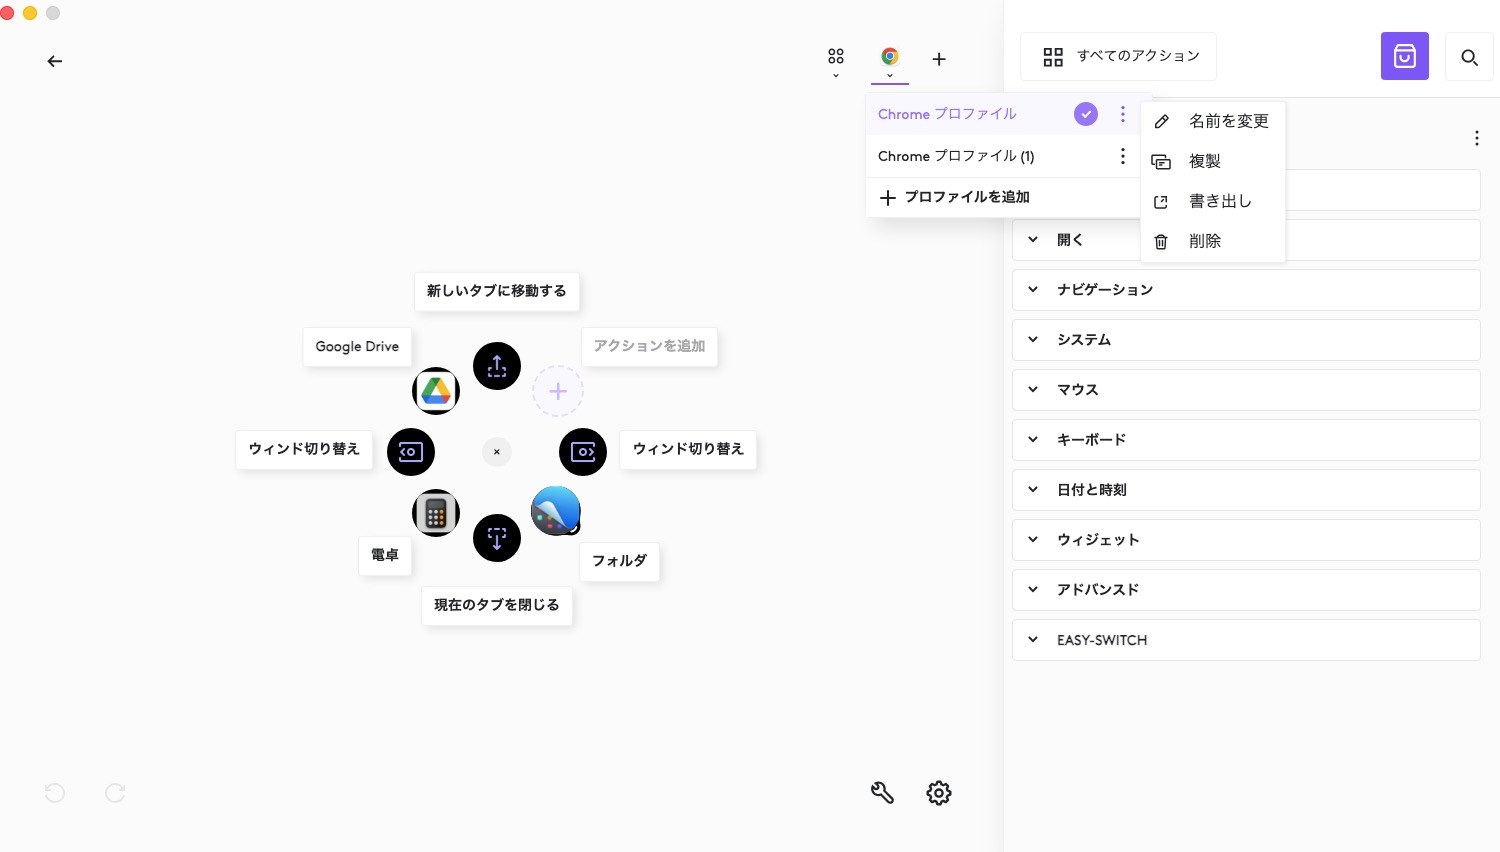This screenshot has height=852, width=1500.
Task: Select the Chrome application icon
Action: 890,57
